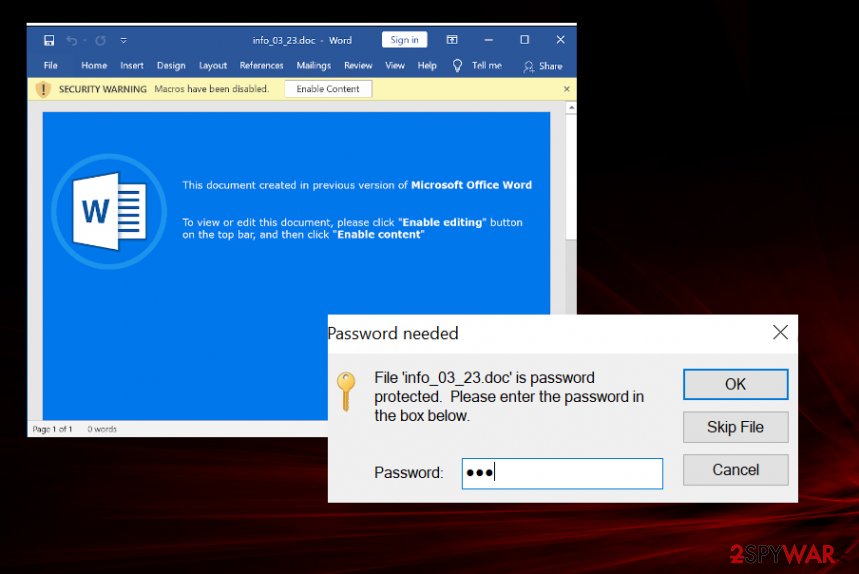Click the Redo icon in quick access toolbar

(100, 41)
